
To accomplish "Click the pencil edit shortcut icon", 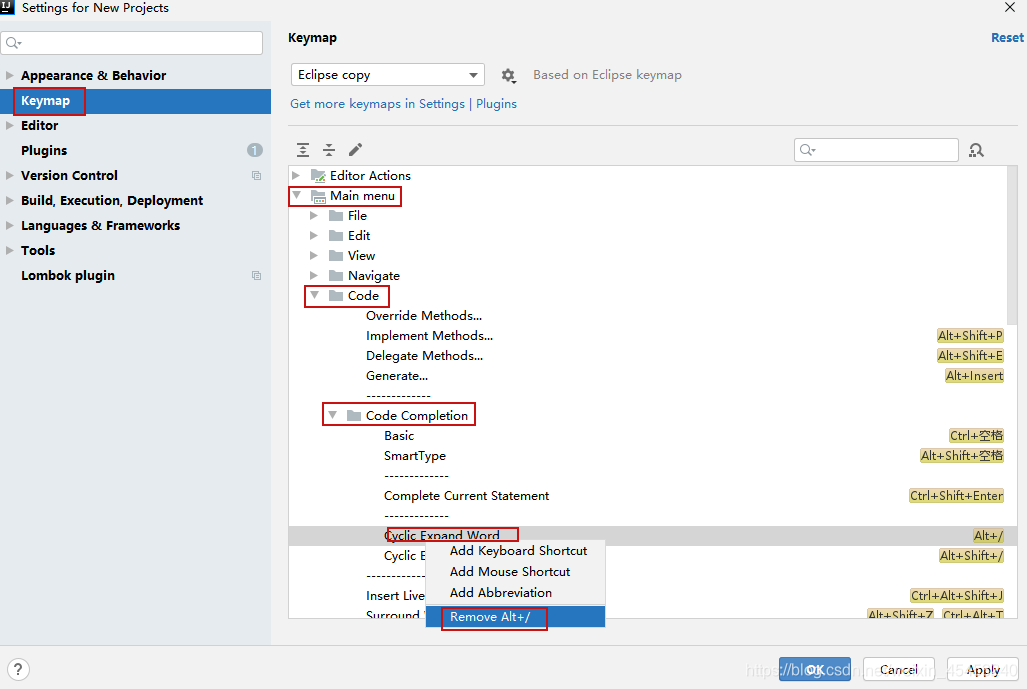I will click(x=355, y=150).
